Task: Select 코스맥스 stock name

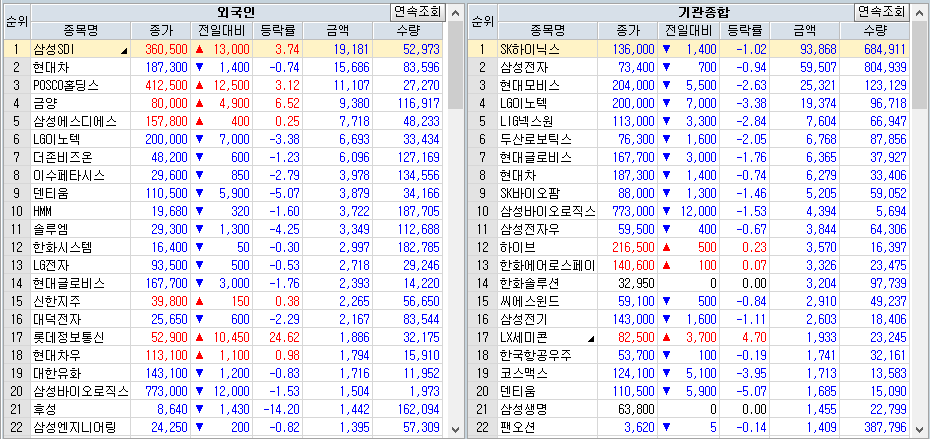Action: click(524, 375)
